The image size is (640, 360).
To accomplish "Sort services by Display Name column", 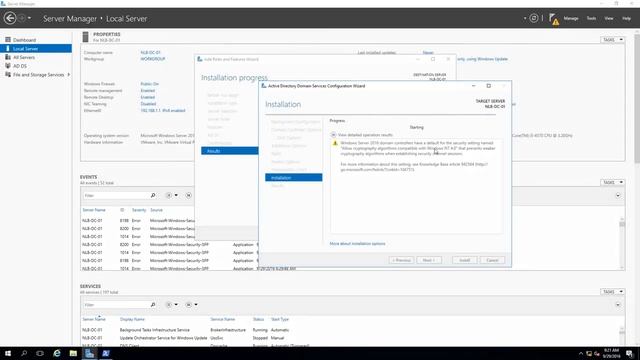I will pyautogui.click(x=132, y=319).
